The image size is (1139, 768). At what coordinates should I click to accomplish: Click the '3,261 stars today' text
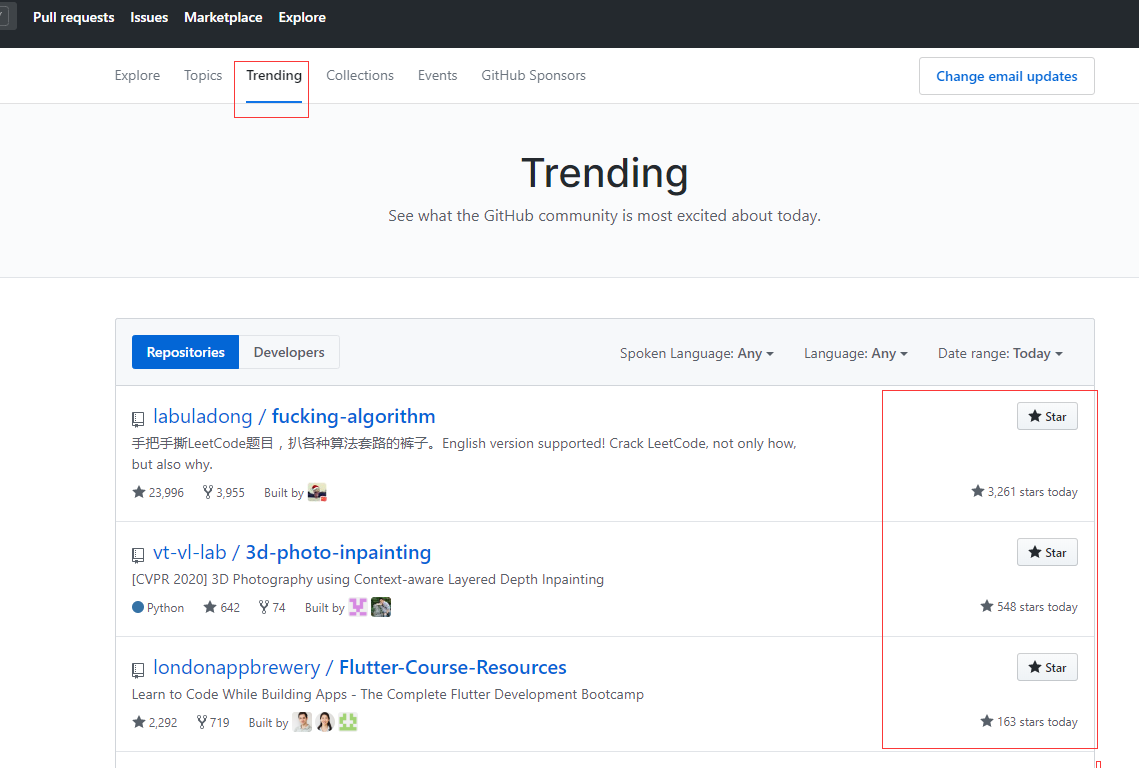1024,492
